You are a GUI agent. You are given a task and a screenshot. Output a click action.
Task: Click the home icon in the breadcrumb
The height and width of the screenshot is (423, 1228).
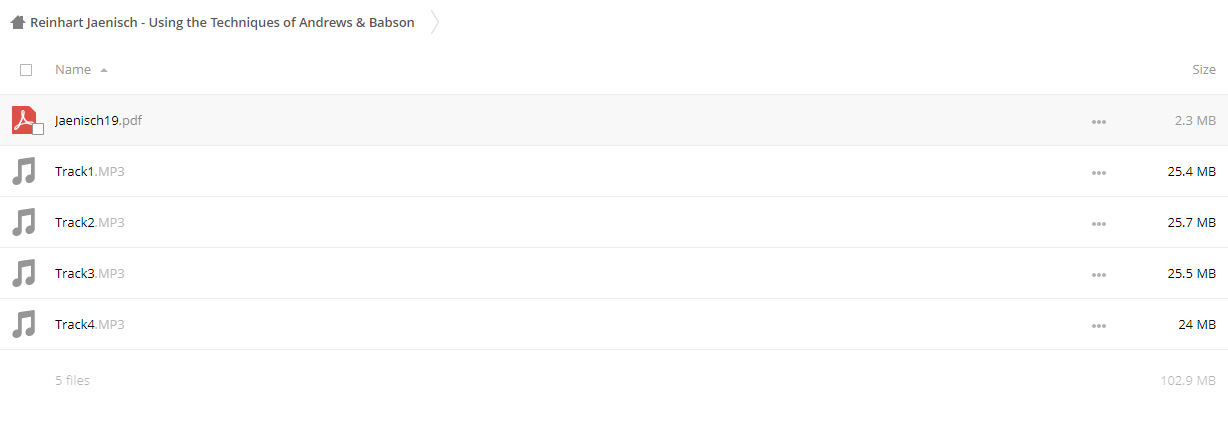point(18,22)
